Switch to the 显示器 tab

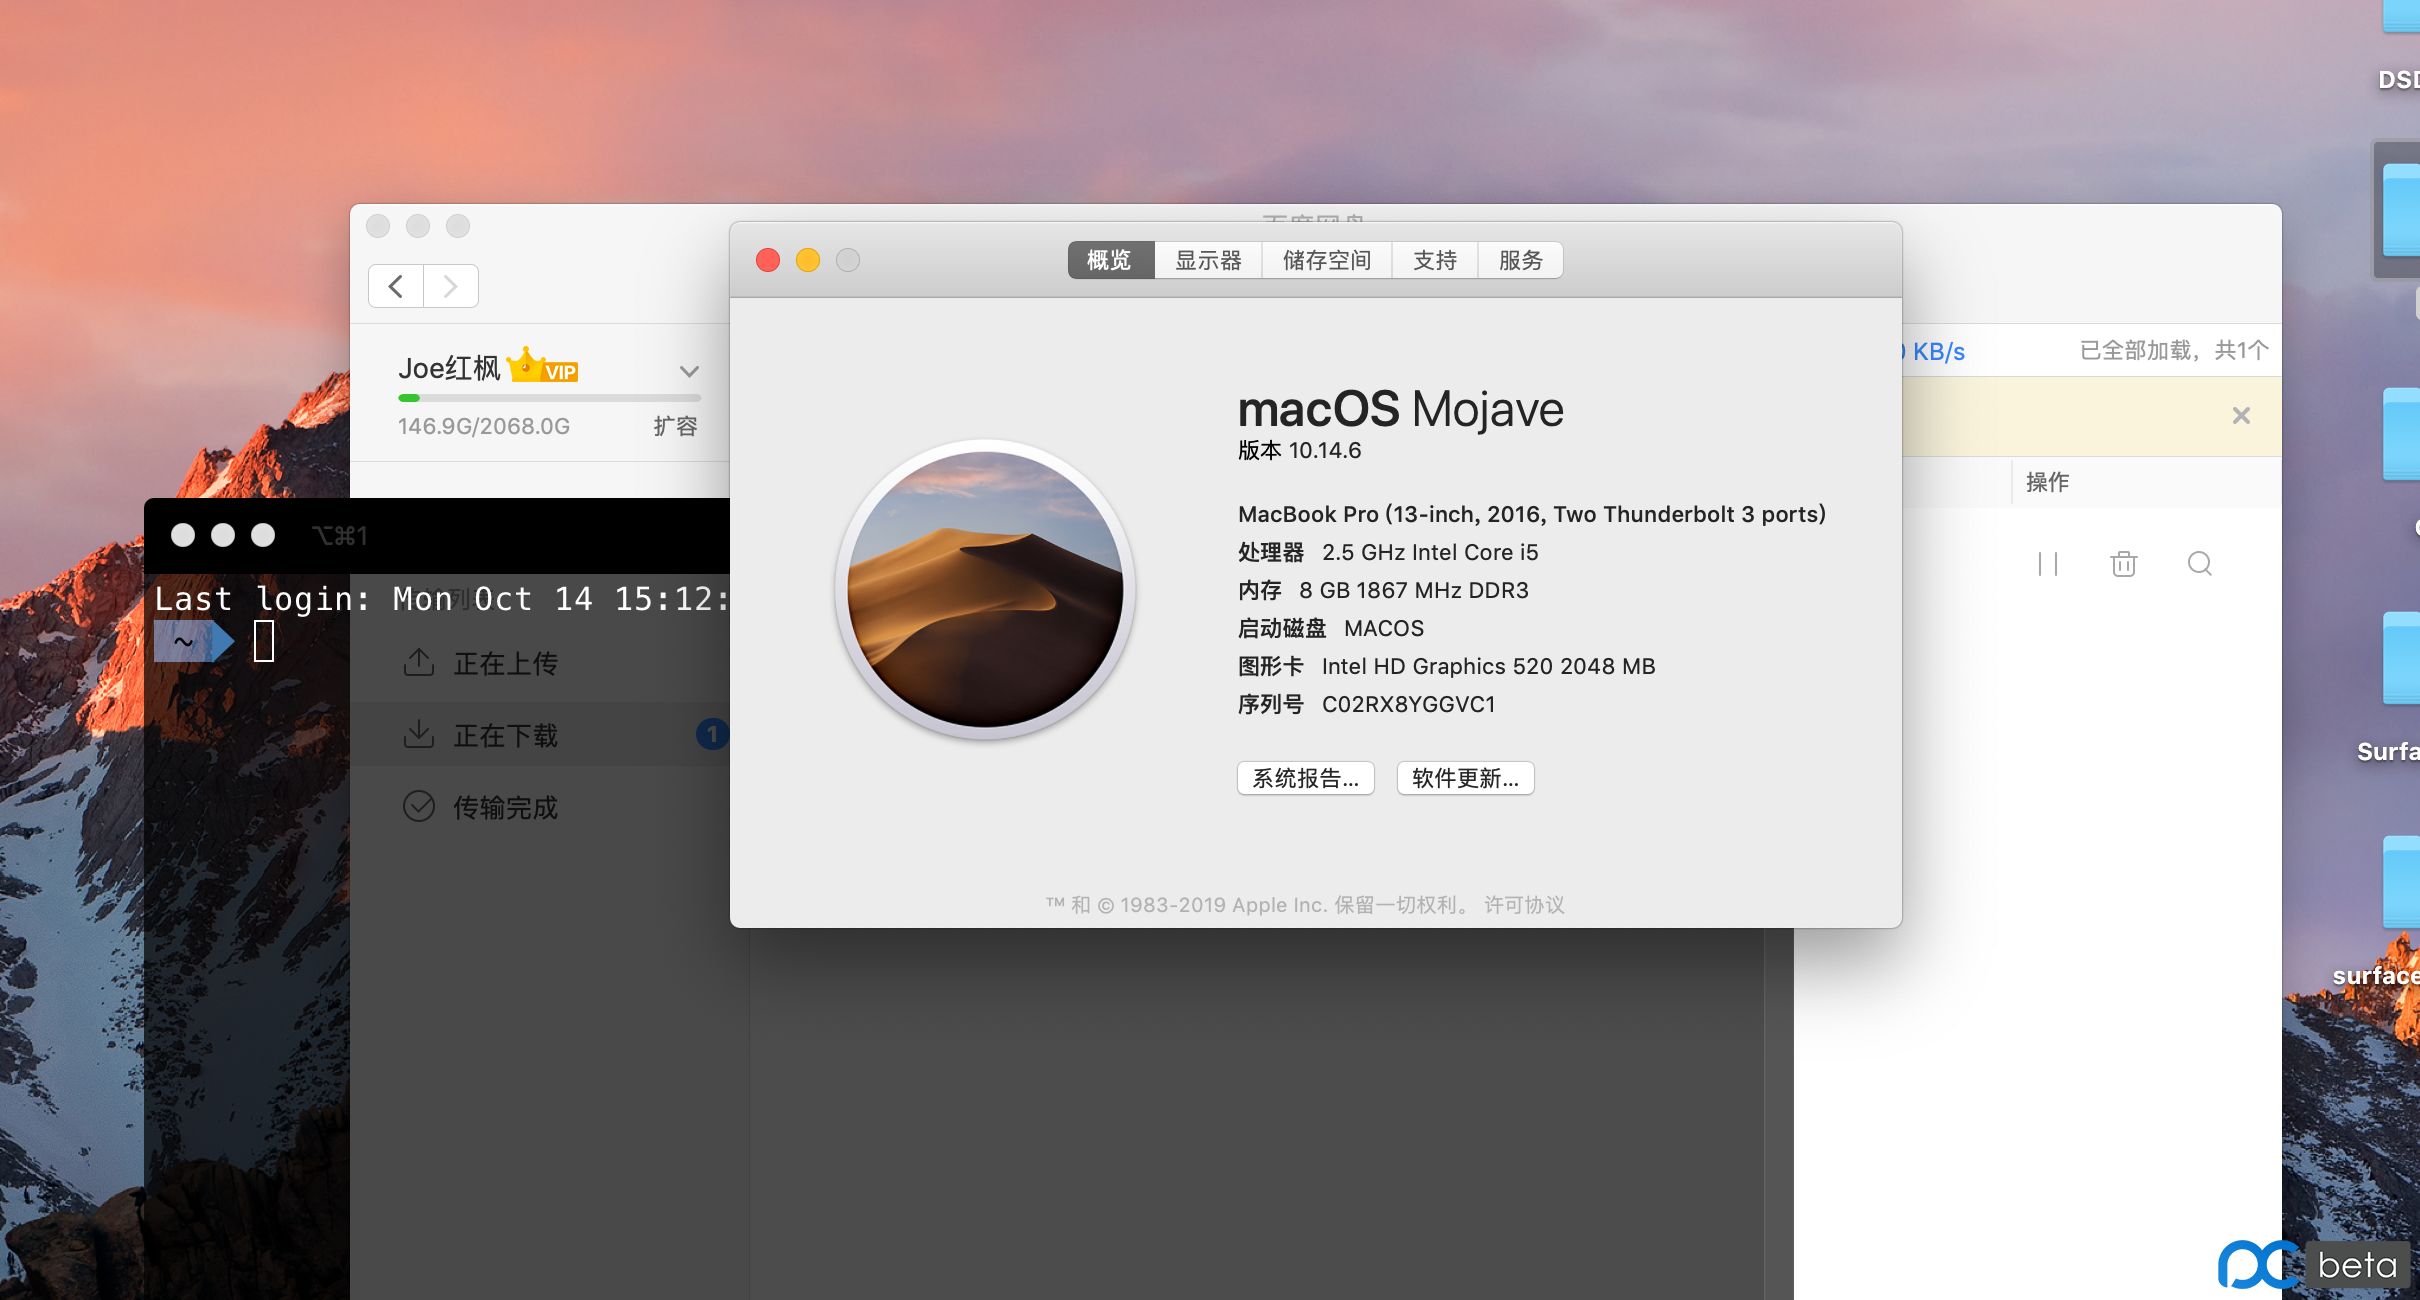pos(1208,260)
